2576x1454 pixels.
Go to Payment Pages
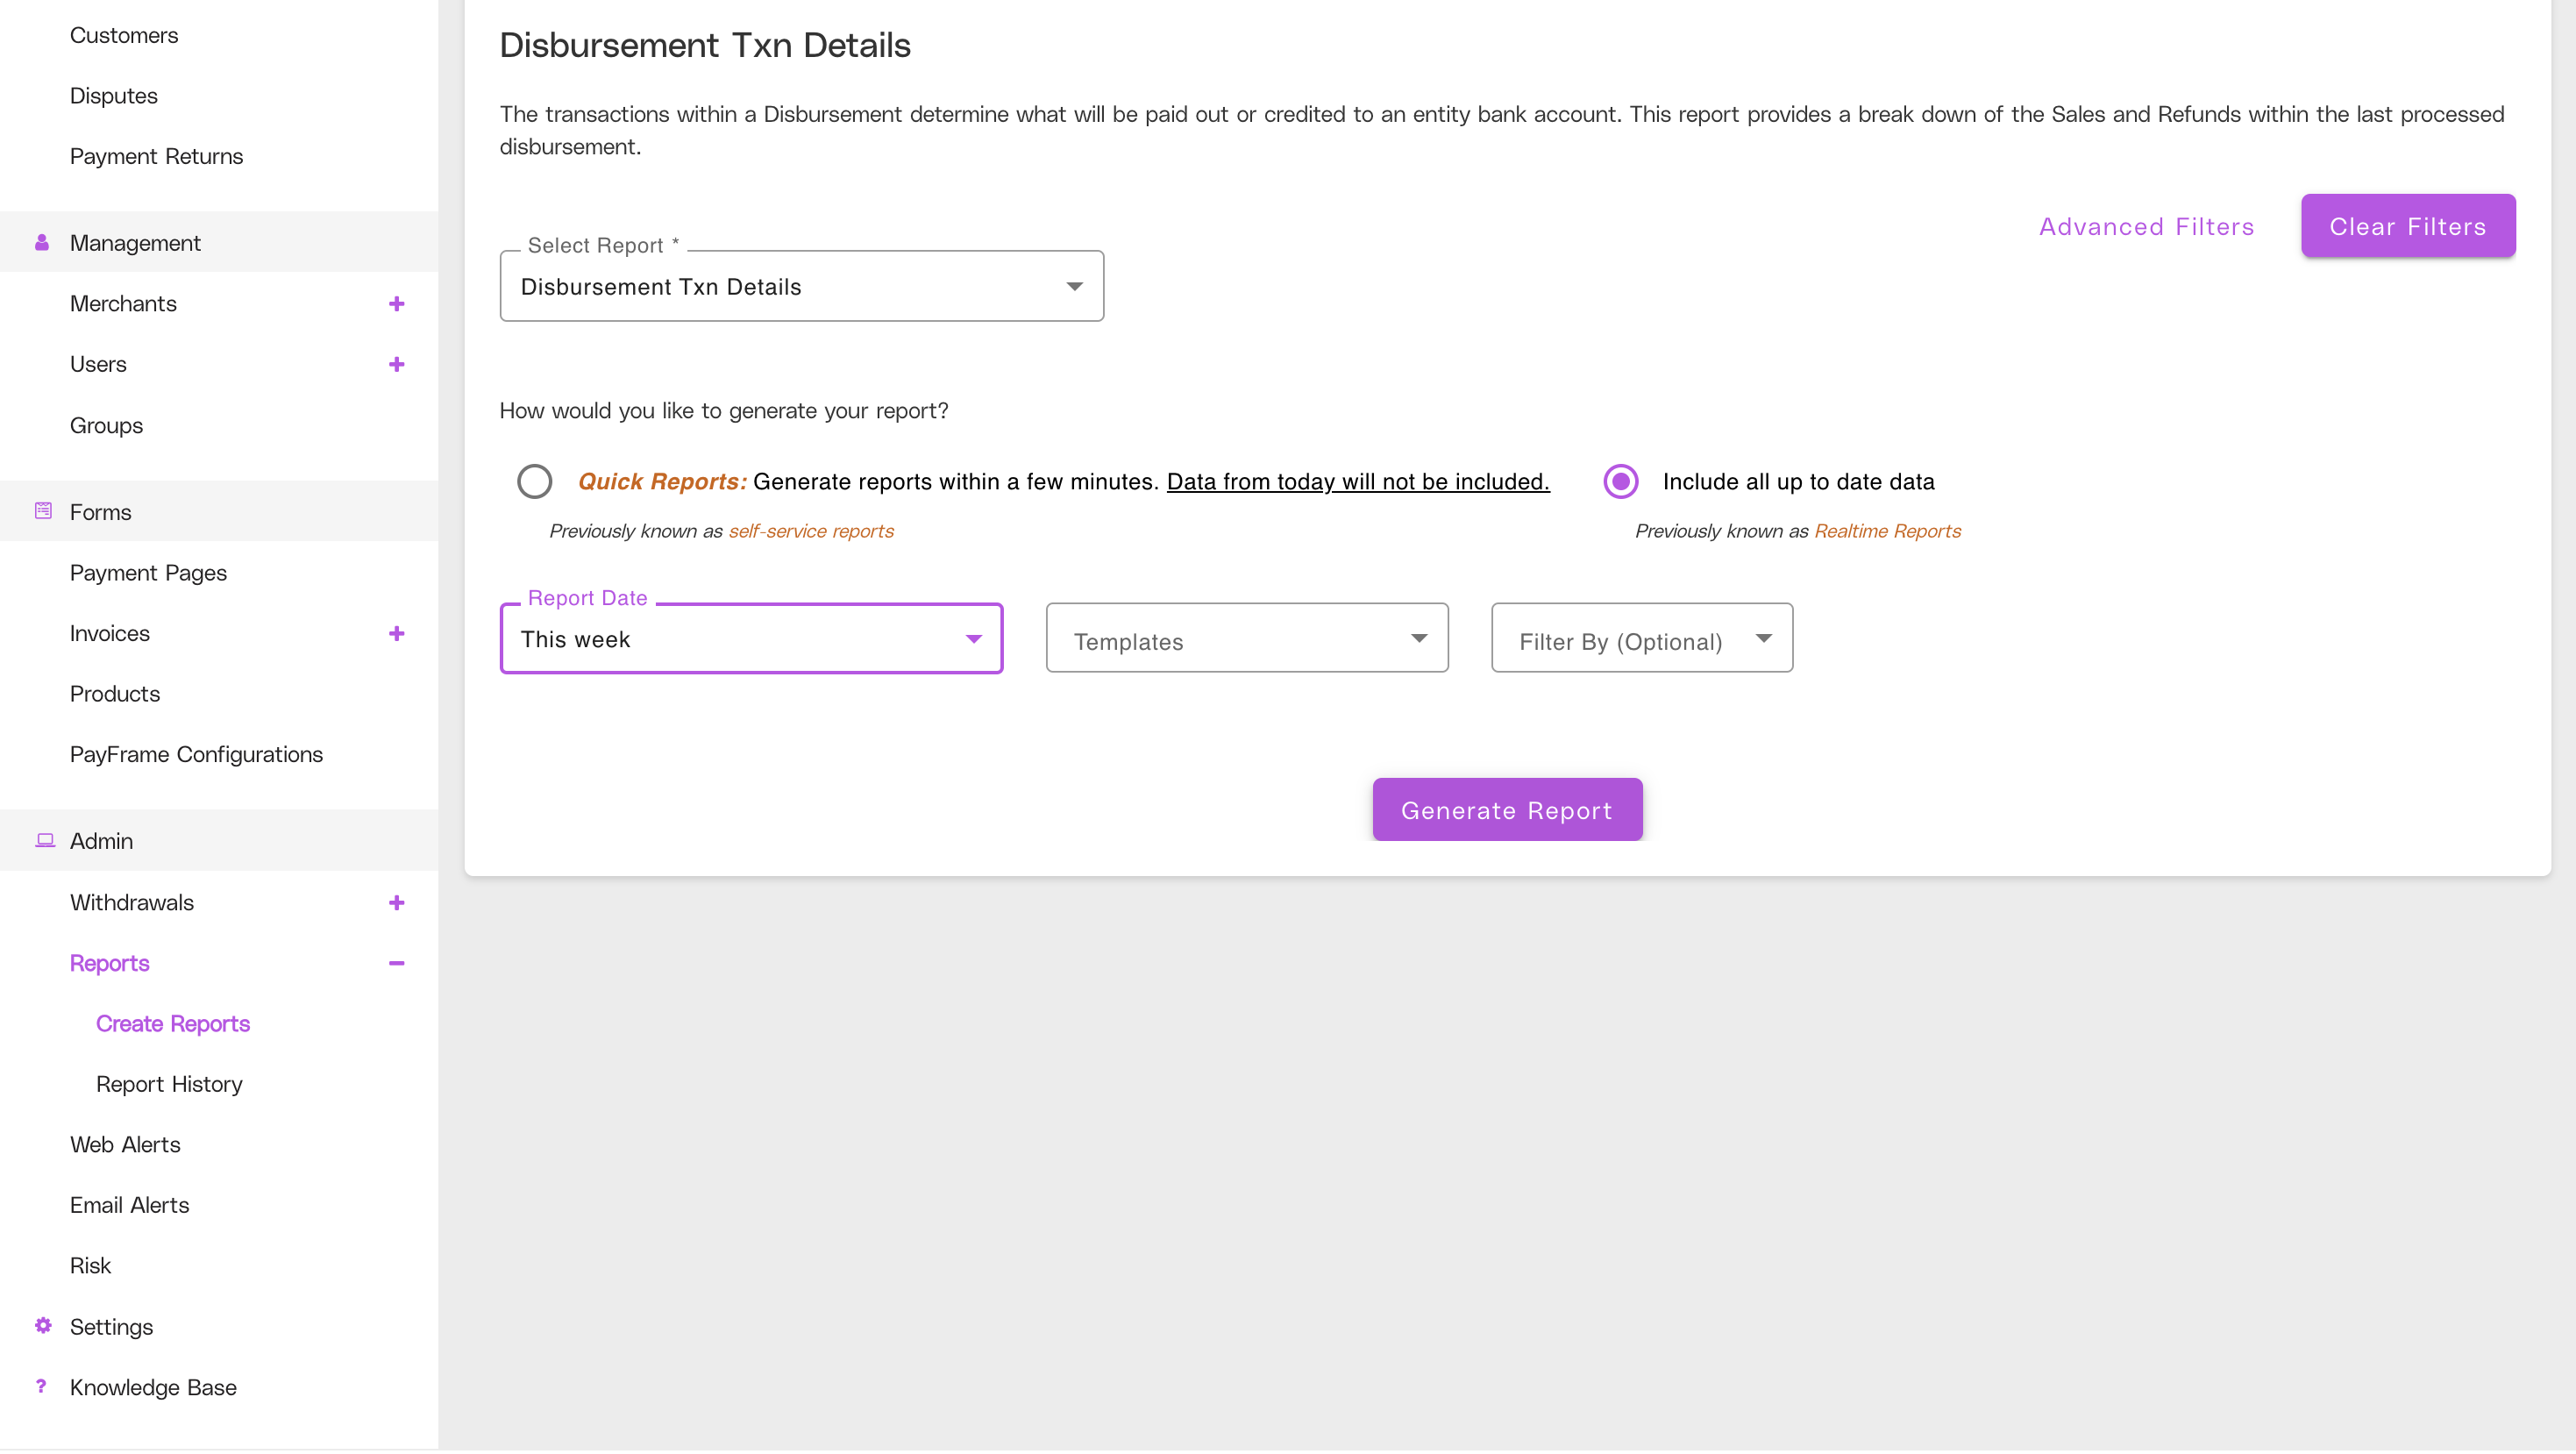(148, 573)
